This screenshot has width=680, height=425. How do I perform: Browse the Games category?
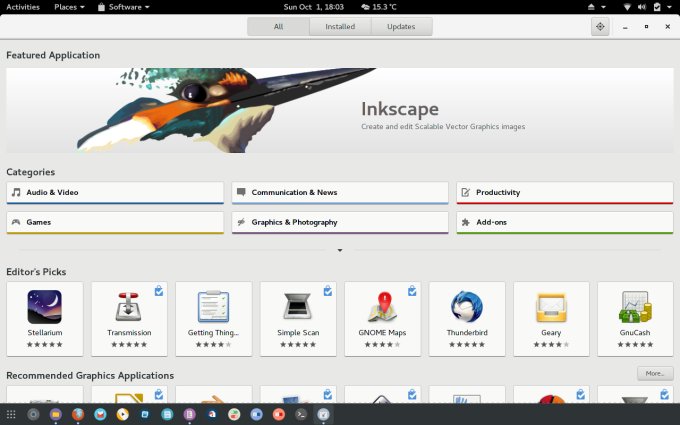(115, 222)
